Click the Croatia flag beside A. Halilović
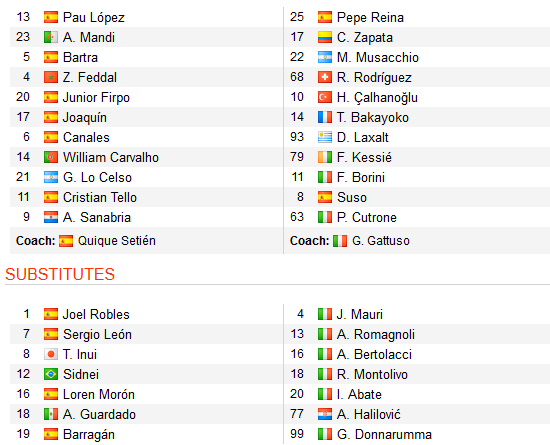Viewport: 550px width, 445px height. click(325, 414)
